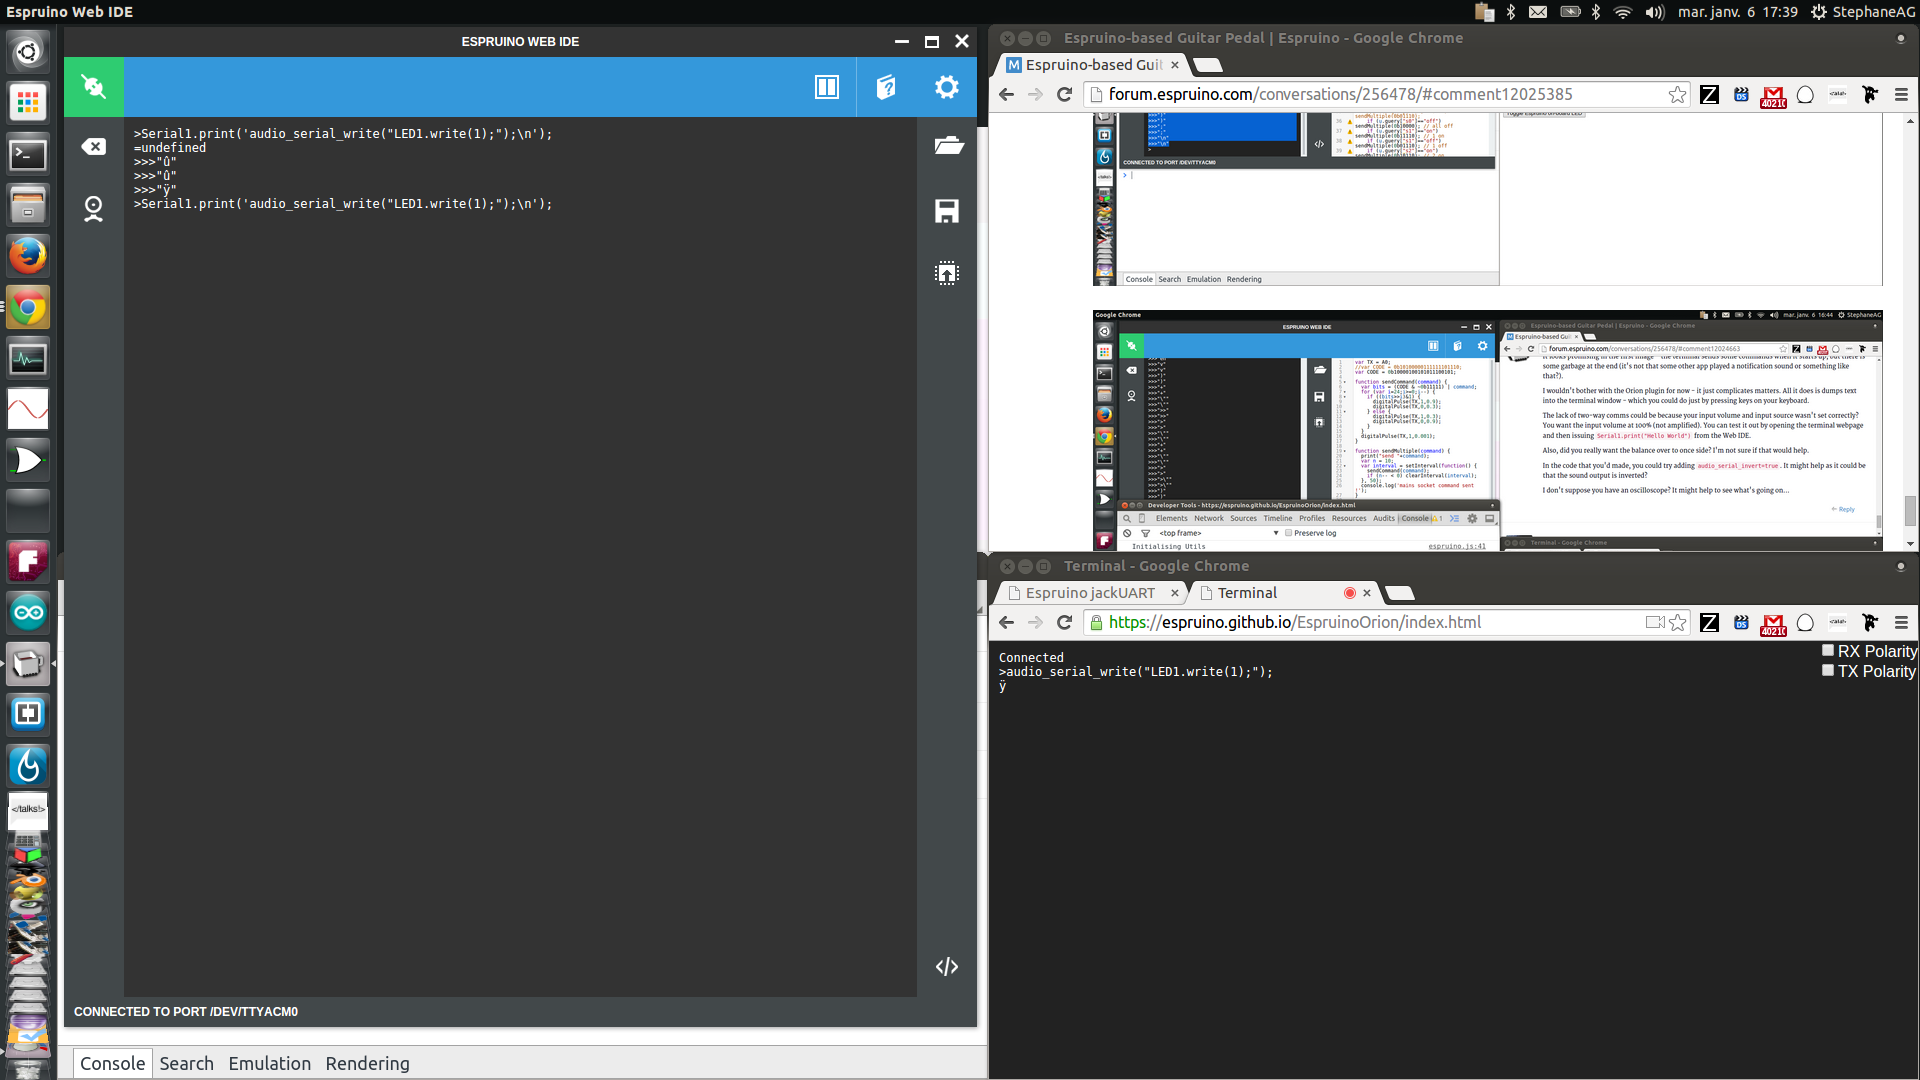1920x1080 pixels.
Task: Click the green connect/disconnect plug icon
Action: pos(94,87)
